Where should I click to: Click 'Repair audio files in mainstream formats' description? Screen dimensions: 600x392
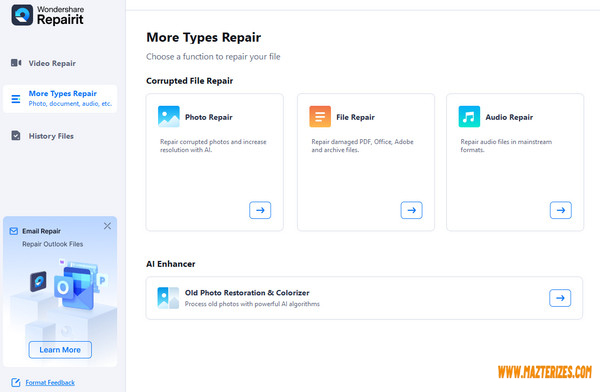[x=506, y=145]
